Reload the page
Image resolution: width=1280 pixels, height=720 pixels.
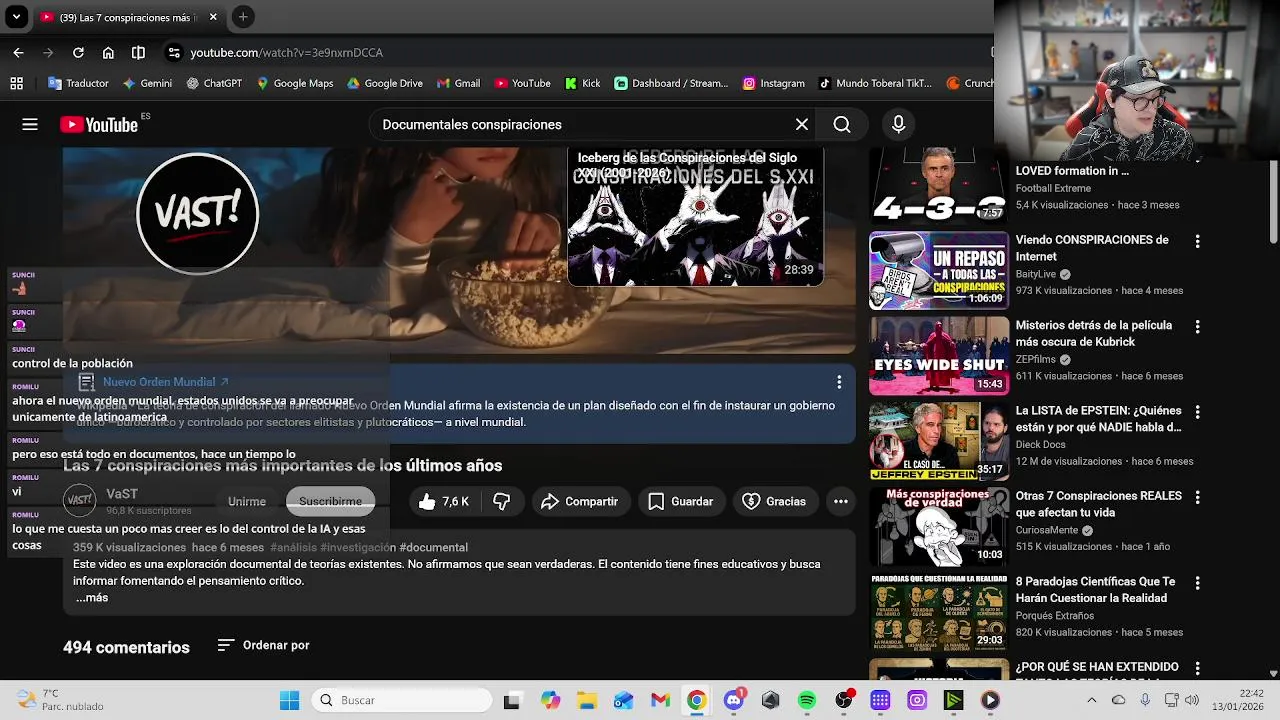(78, 53)
